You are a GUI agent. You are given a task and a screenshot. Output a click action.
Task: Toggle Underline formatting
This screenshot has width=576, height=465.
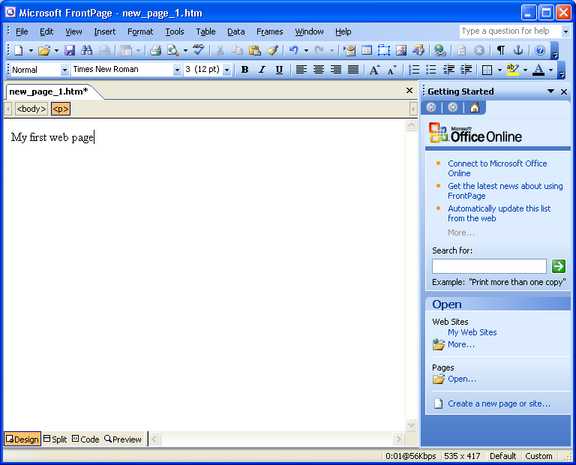[x=279, y=69]
